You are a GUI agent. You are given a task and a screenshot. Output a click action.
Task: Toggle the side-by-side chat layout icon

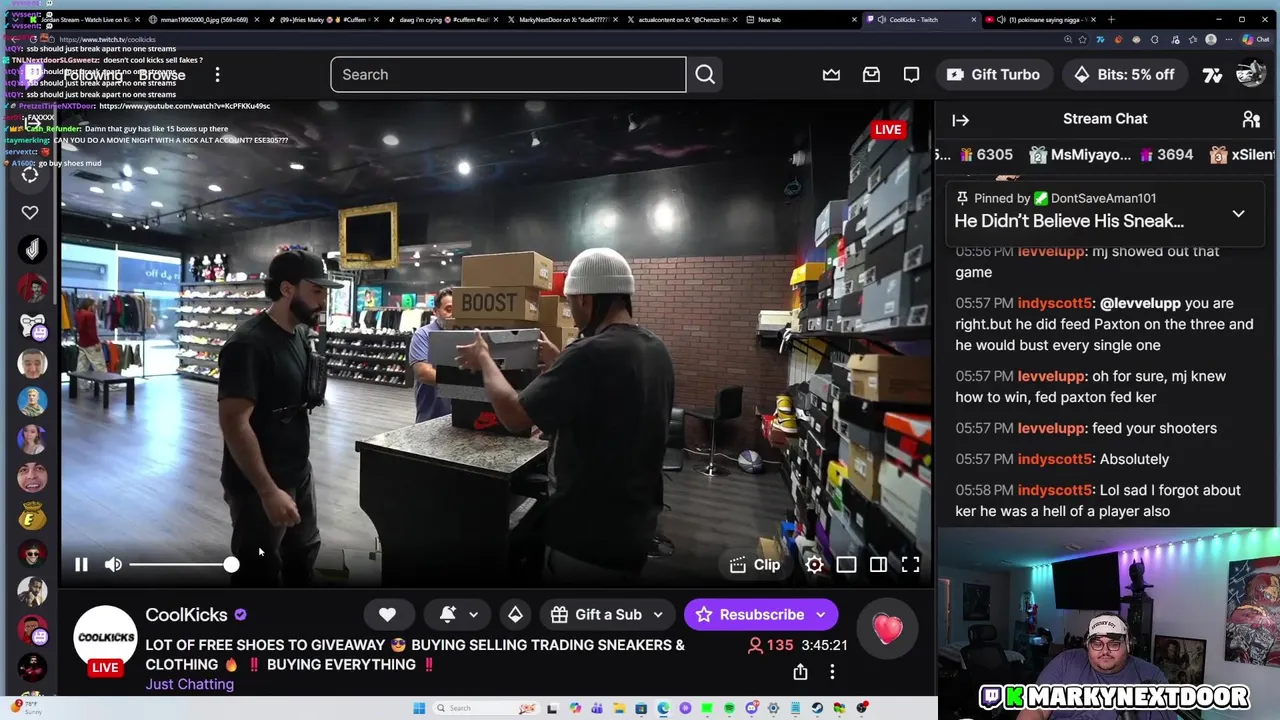click(x=878, y=565)
